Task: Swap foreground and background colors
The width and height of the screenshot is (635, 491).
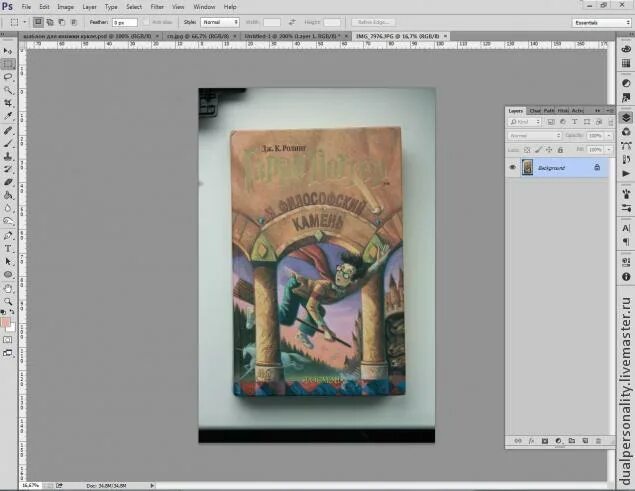Action: 12,312
